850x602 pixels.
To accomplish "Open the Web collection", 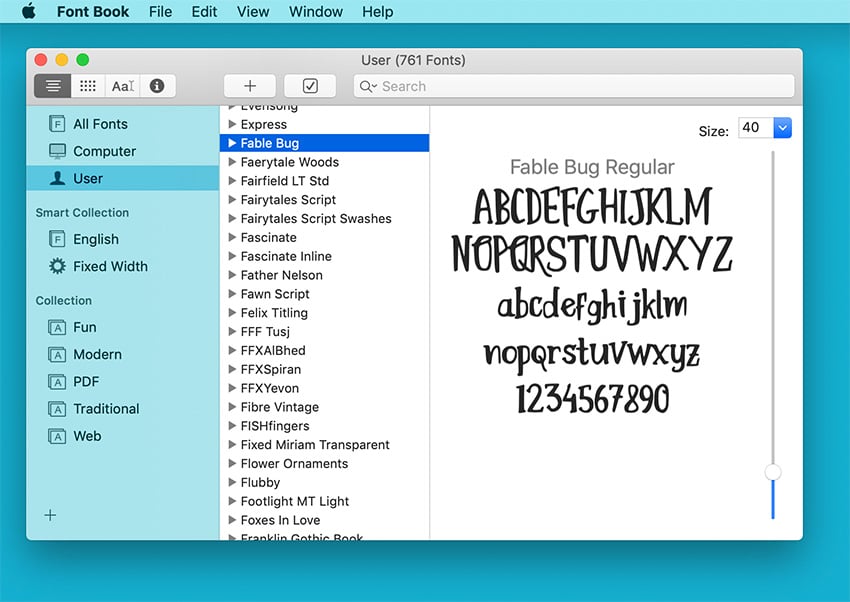I will click(123, 436).
